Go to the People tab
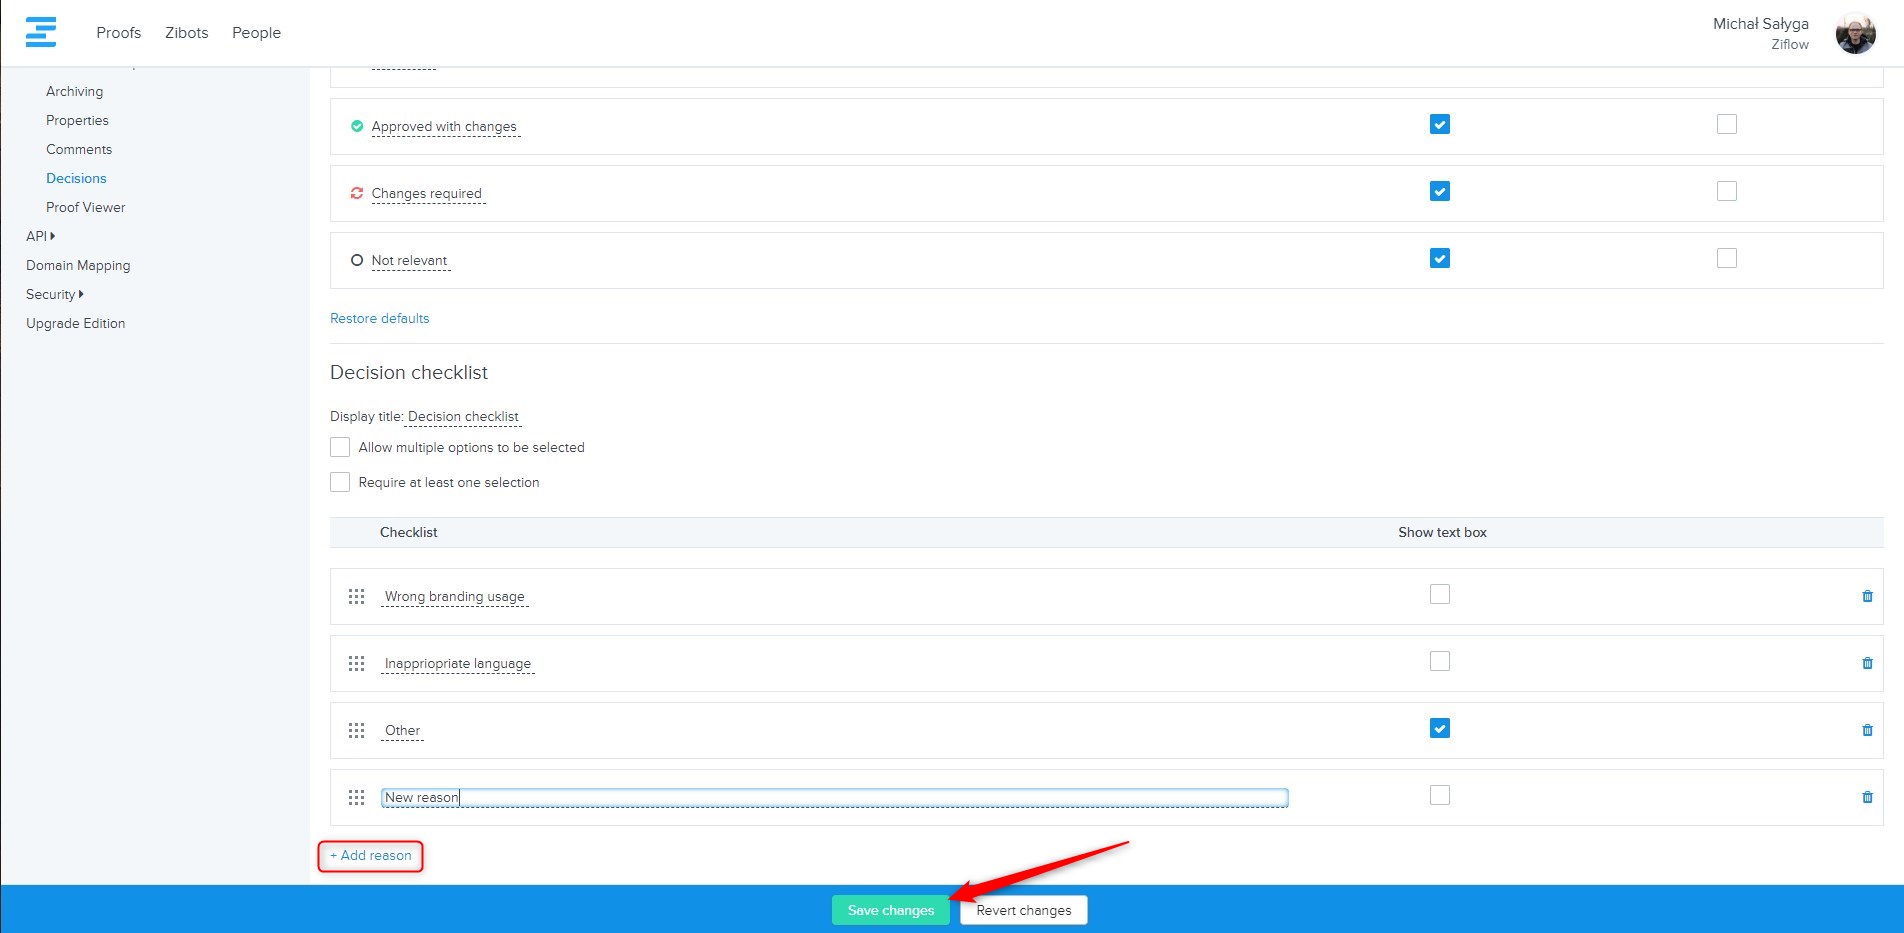The height and width of the screenshot is (933, 1904). pos(256,33)
